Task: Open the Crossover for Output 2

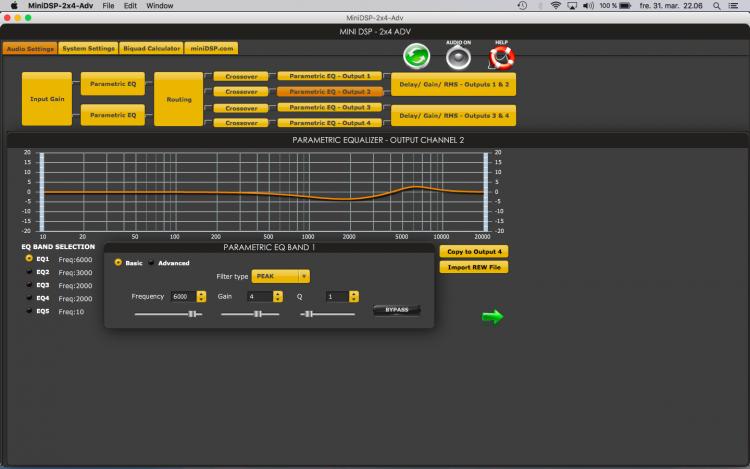Action: point(241,92)
